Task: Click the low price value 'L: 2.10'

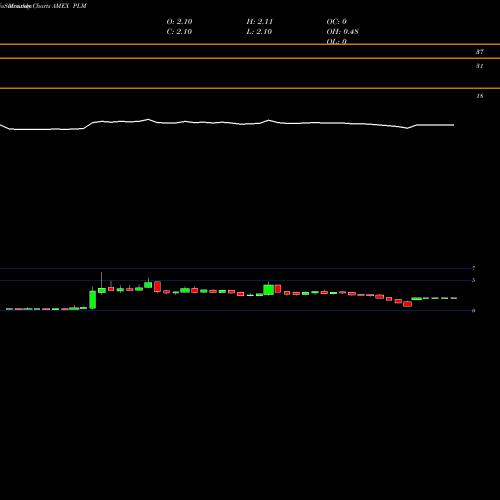Action: (x=259, y=32)
